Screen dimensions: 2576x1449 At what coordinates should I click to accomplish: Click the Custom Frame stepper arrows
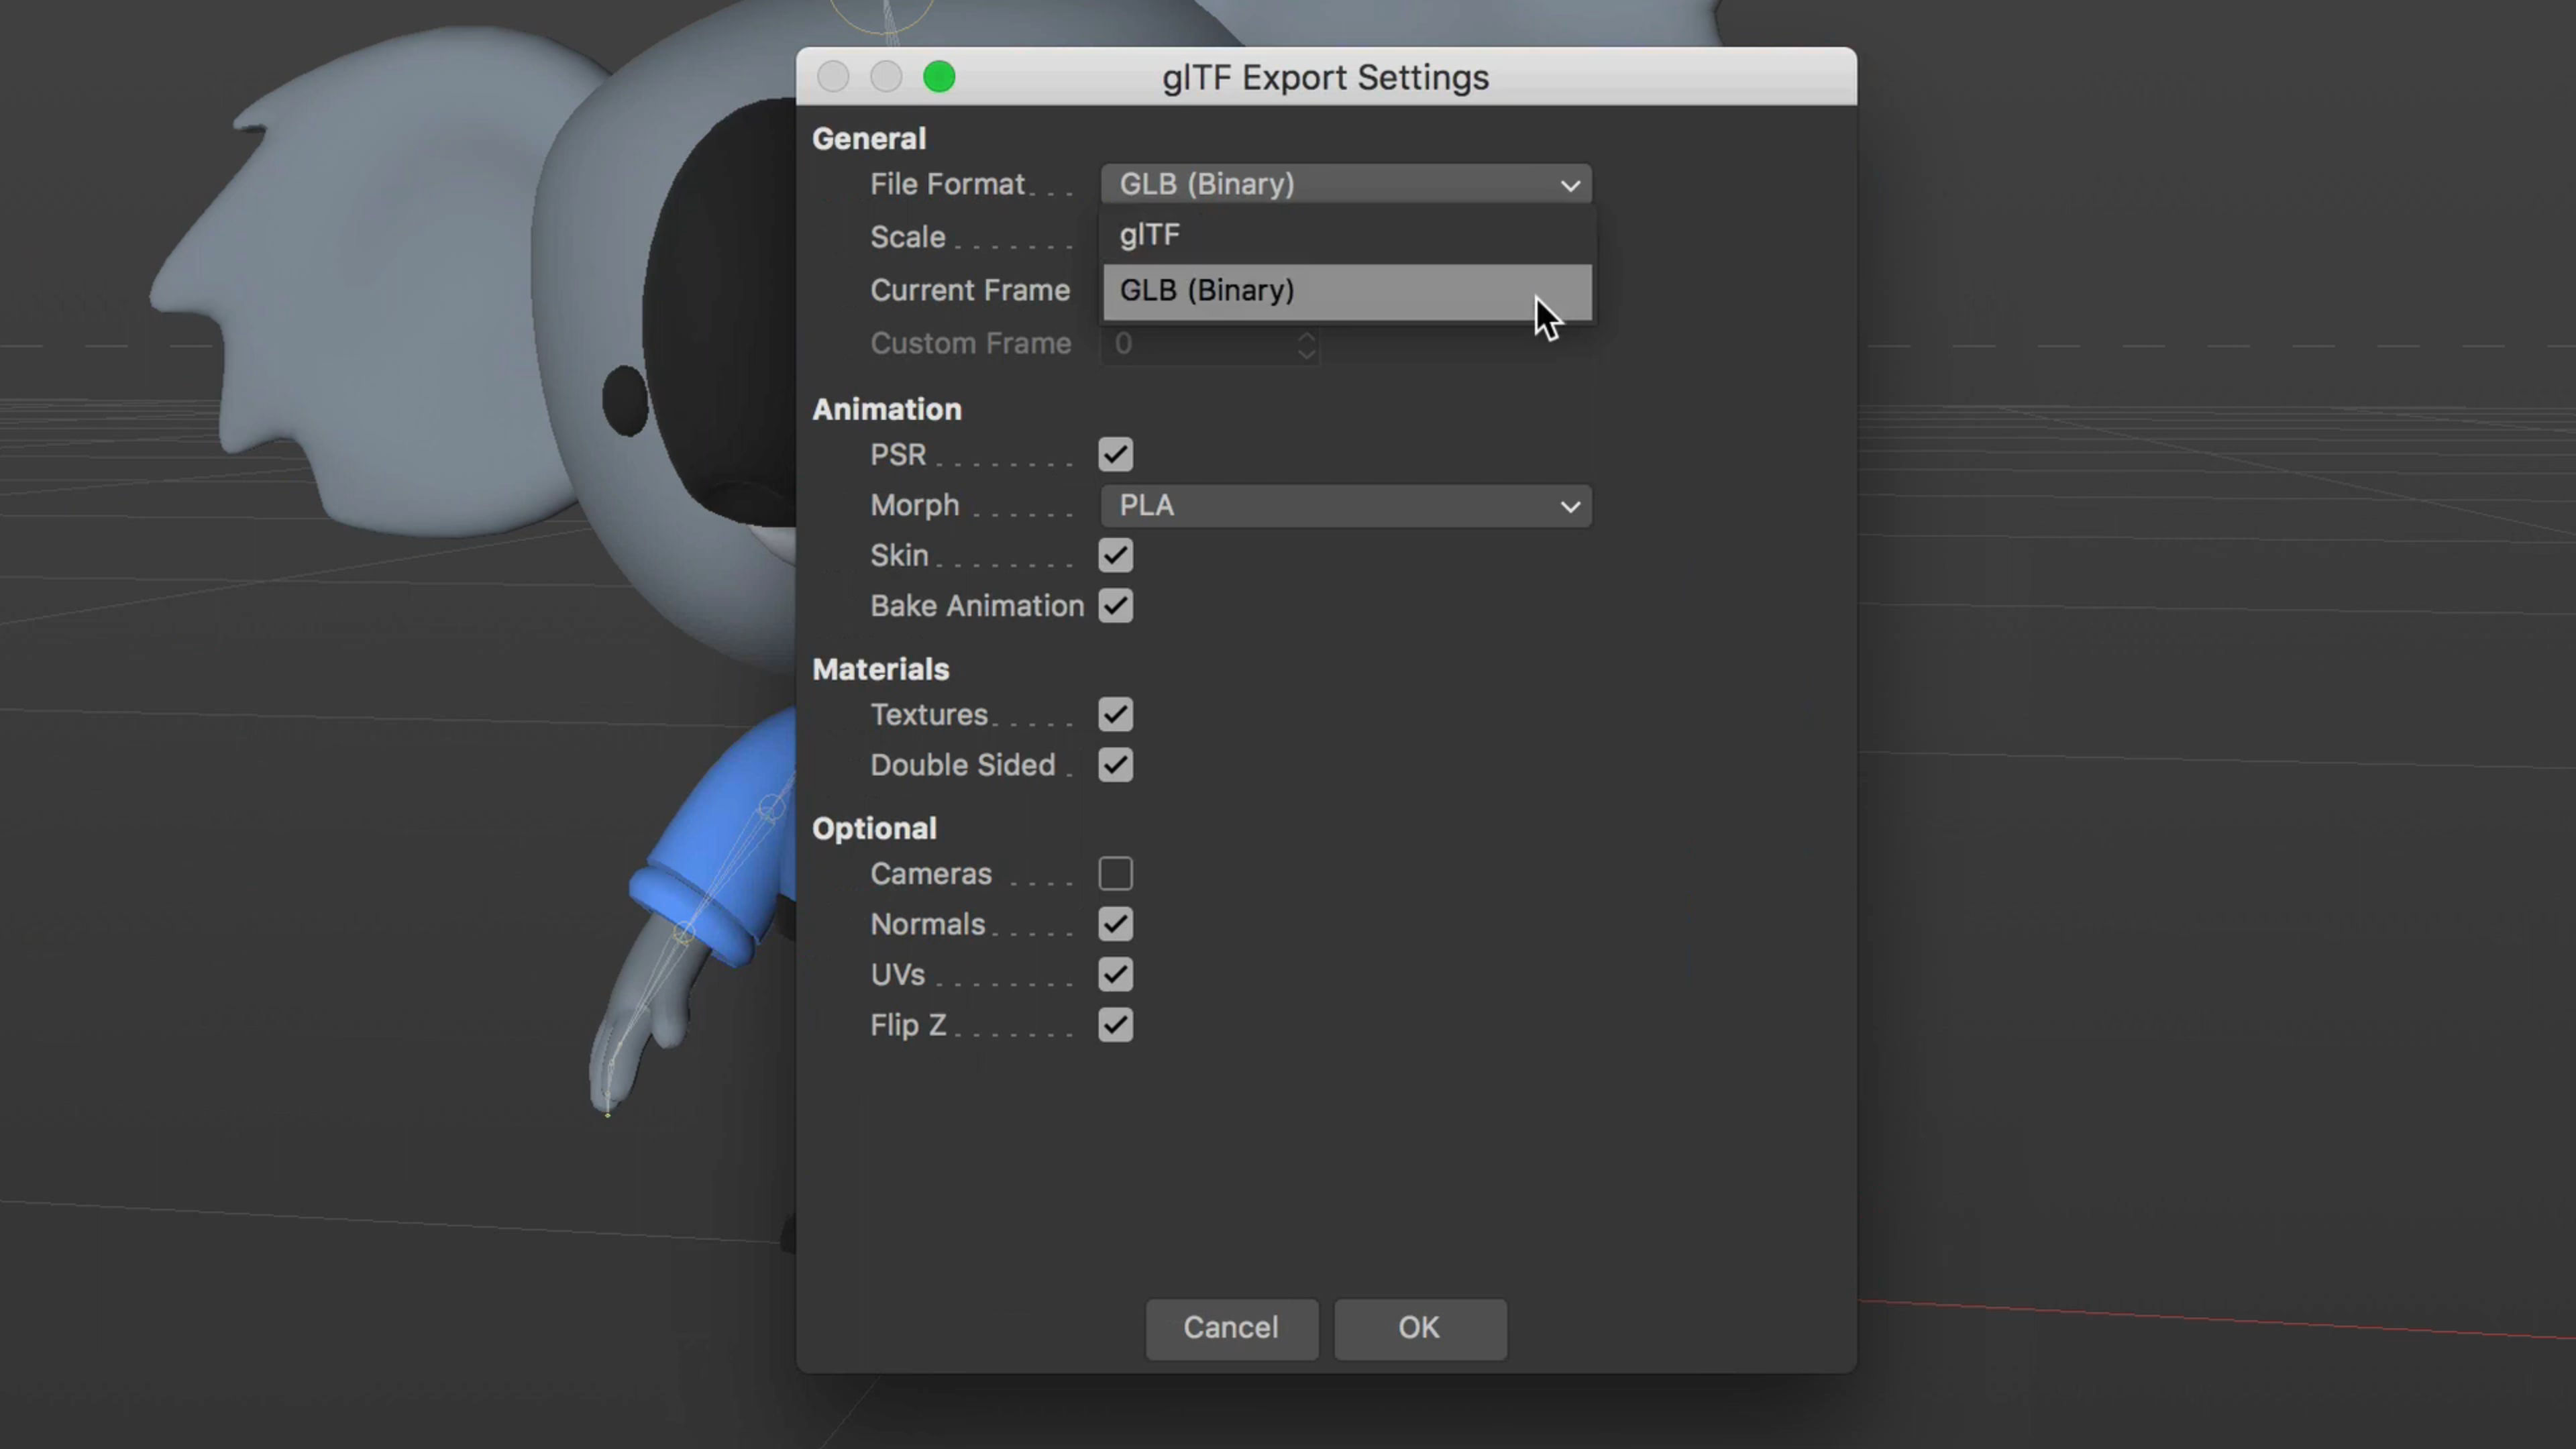1306,345
